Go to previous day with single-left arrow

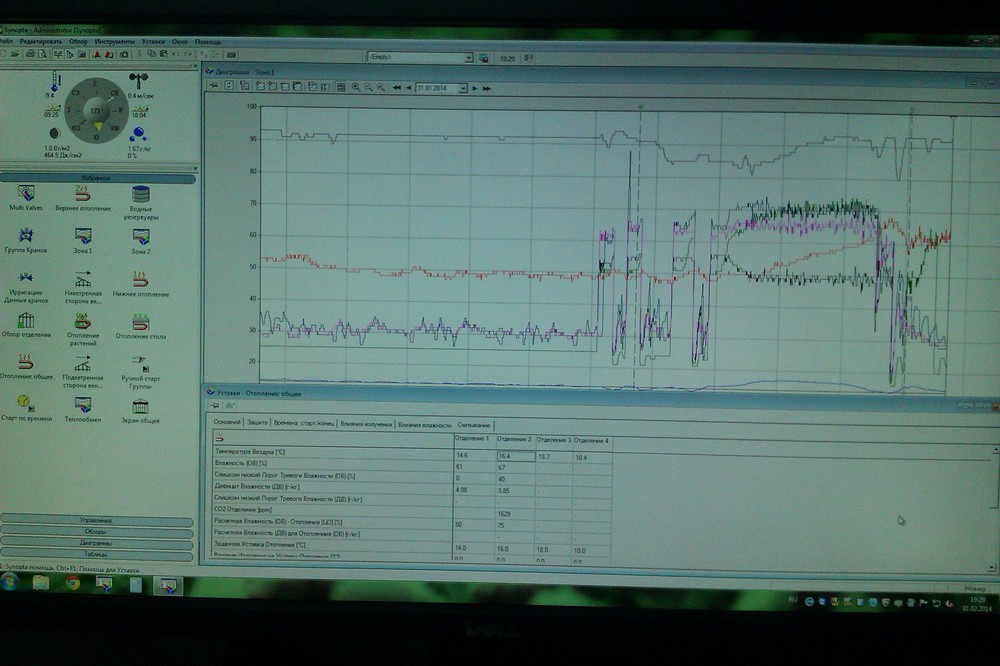pos(409,88)
